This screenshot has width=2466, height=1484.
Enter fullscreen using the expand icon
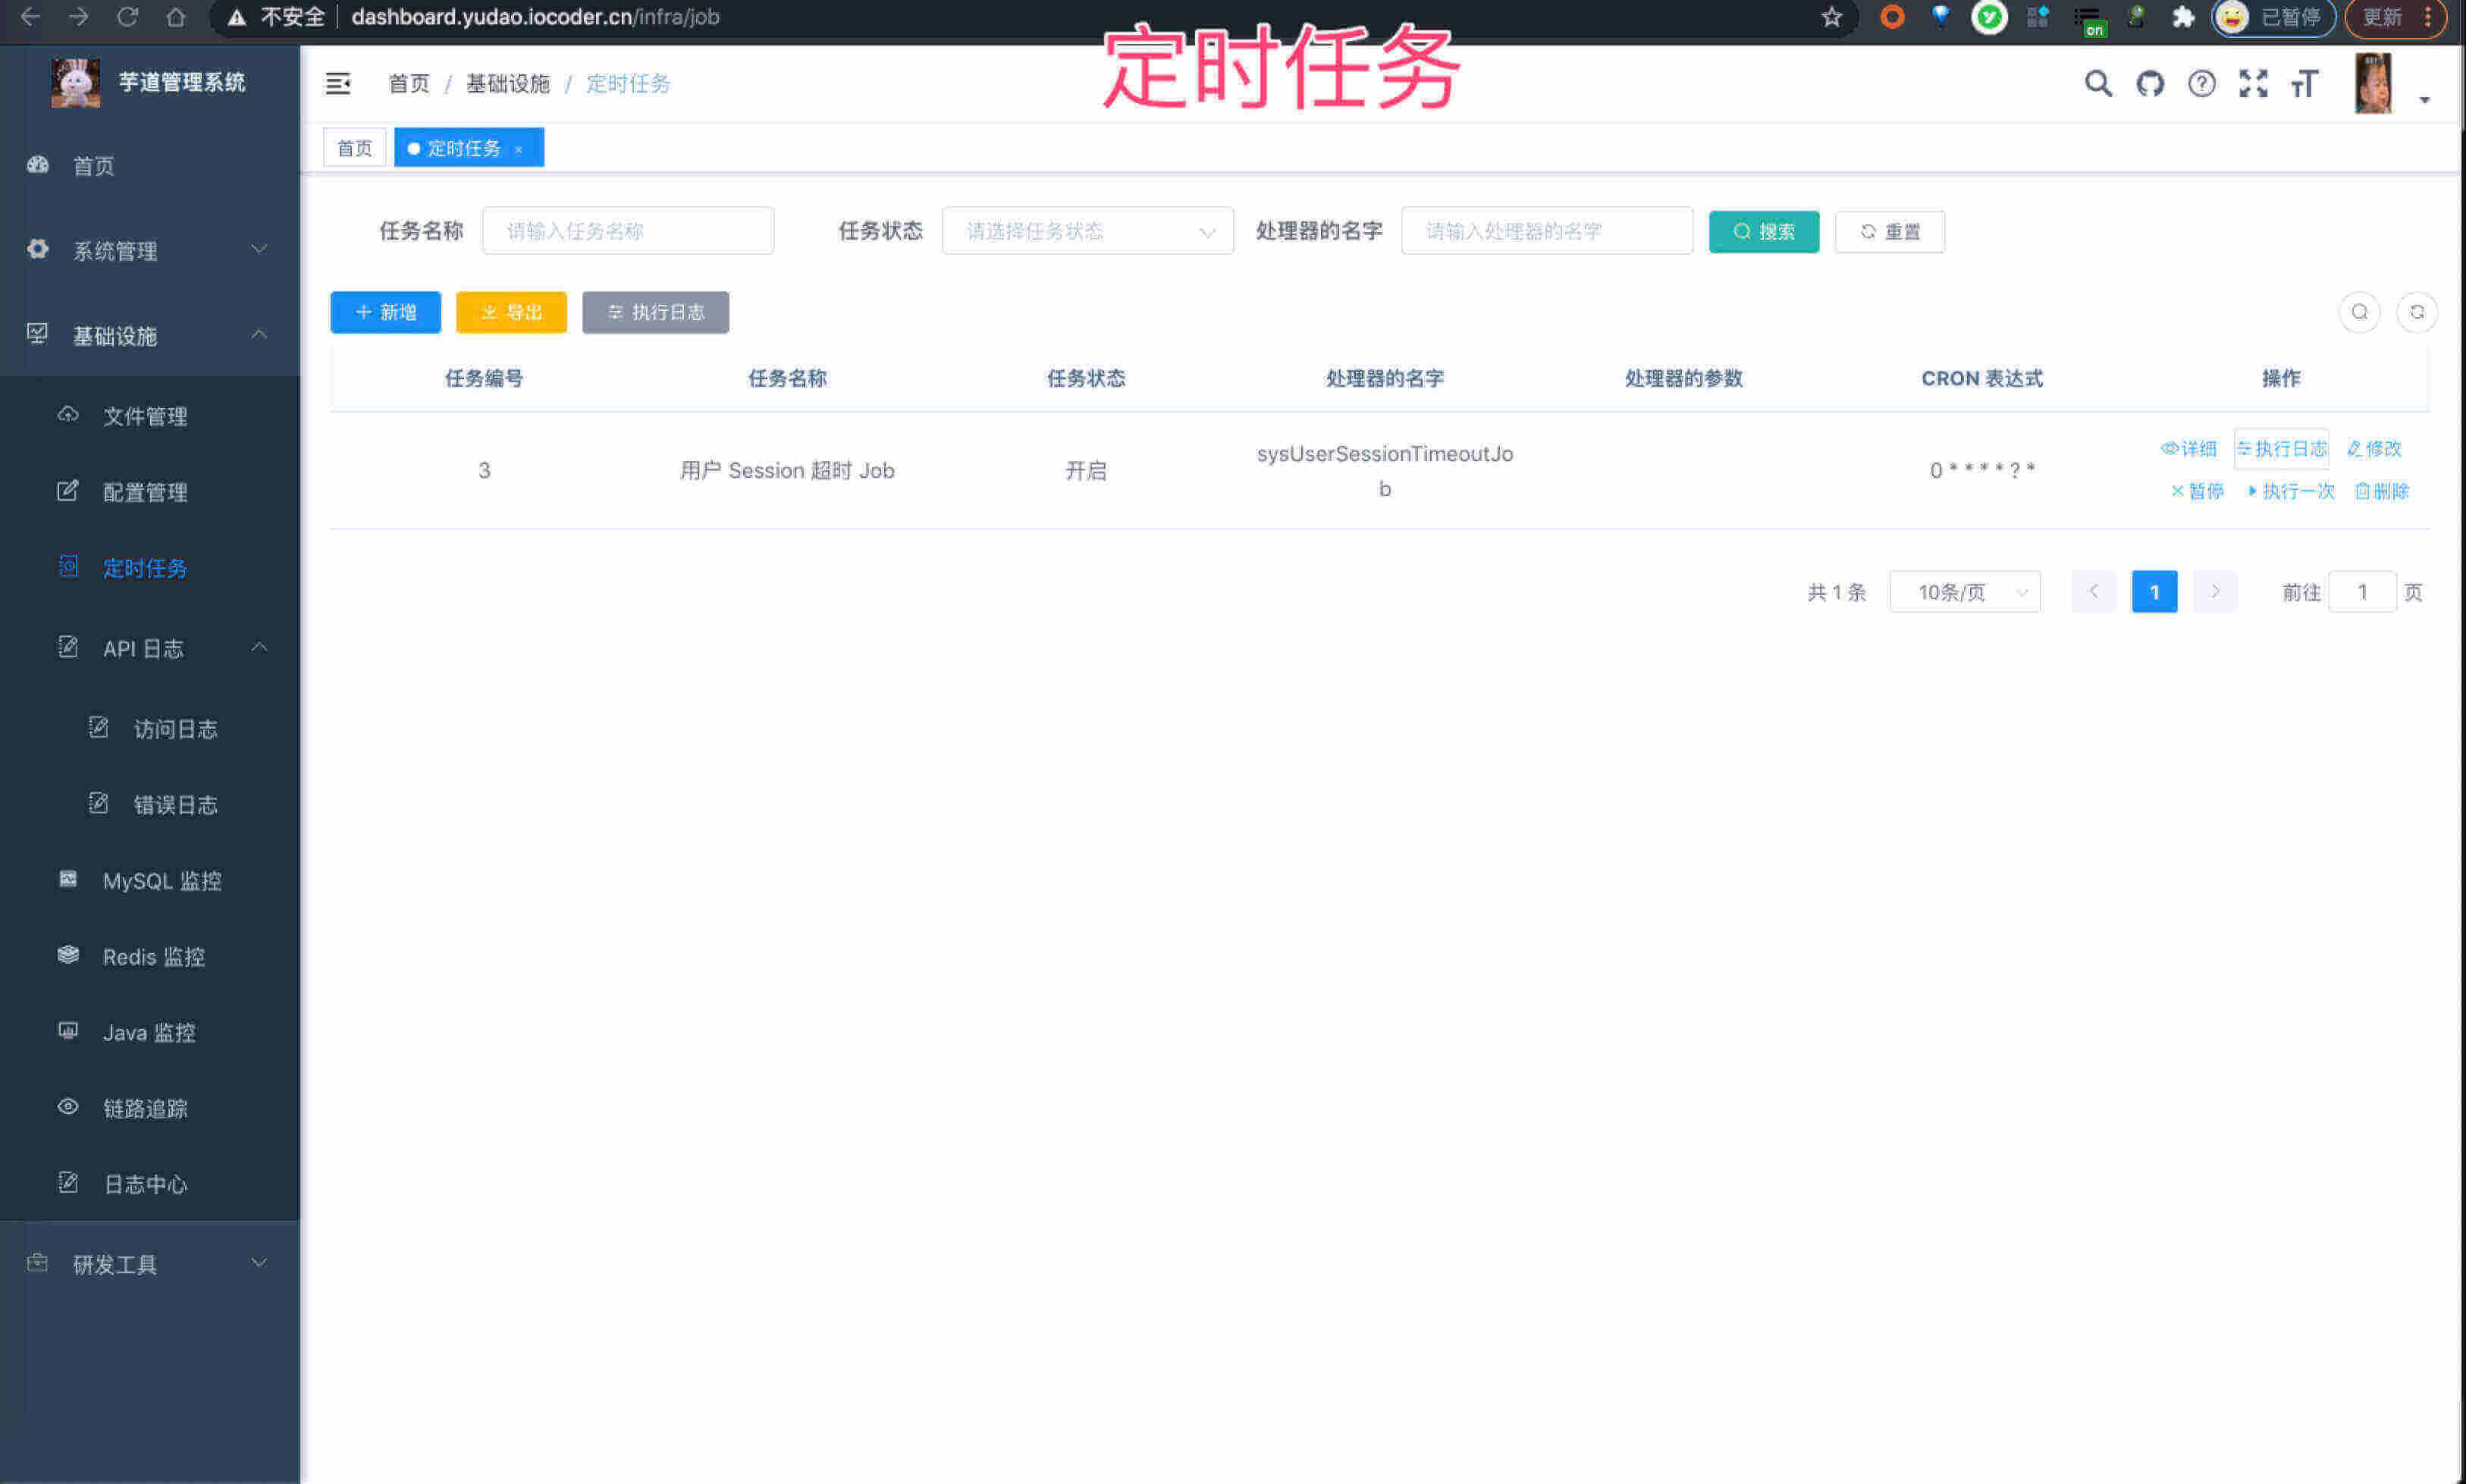(x=2253, y=84)
